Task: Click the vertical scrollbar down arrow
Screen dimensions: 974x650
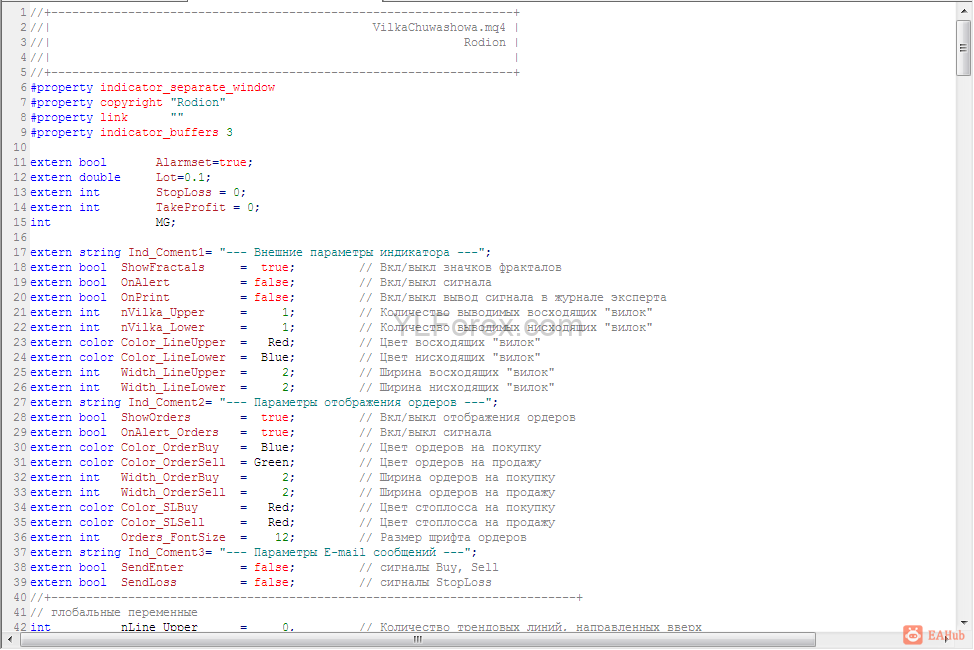Action: pyautogui.click(x=963, y=622)
